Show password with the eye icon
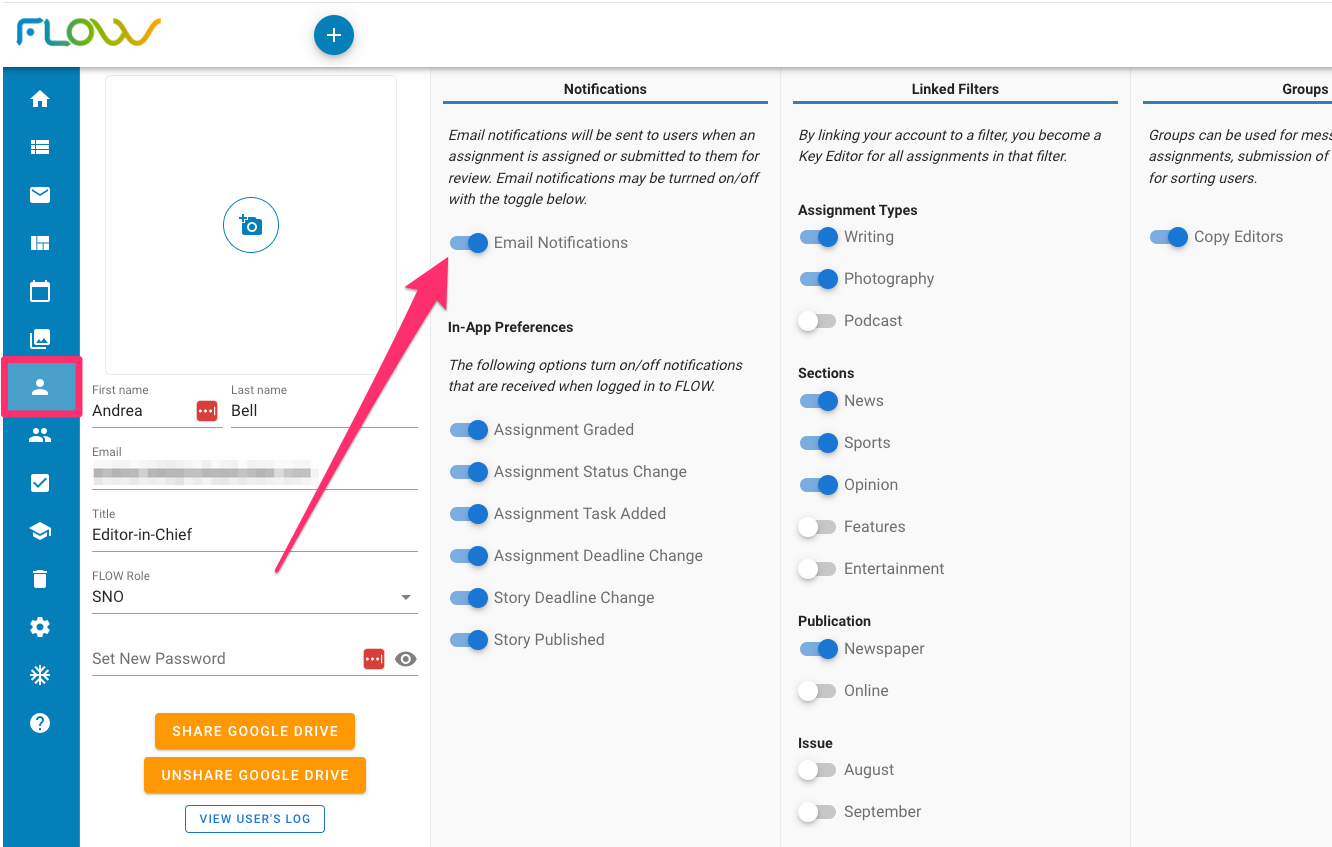1332x847 pixels. [405, 659]
